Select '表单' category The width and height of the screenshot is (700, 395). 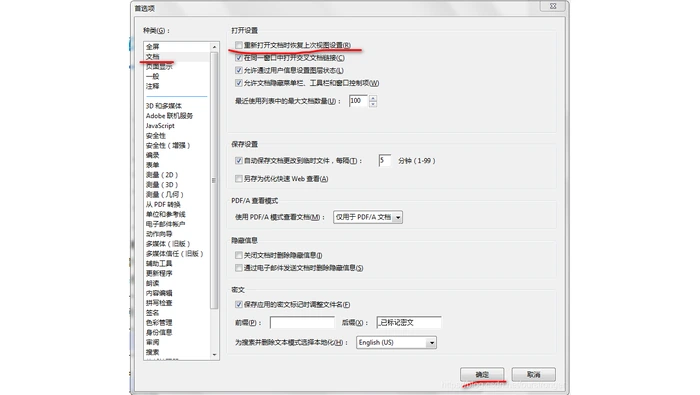[153, 165]
